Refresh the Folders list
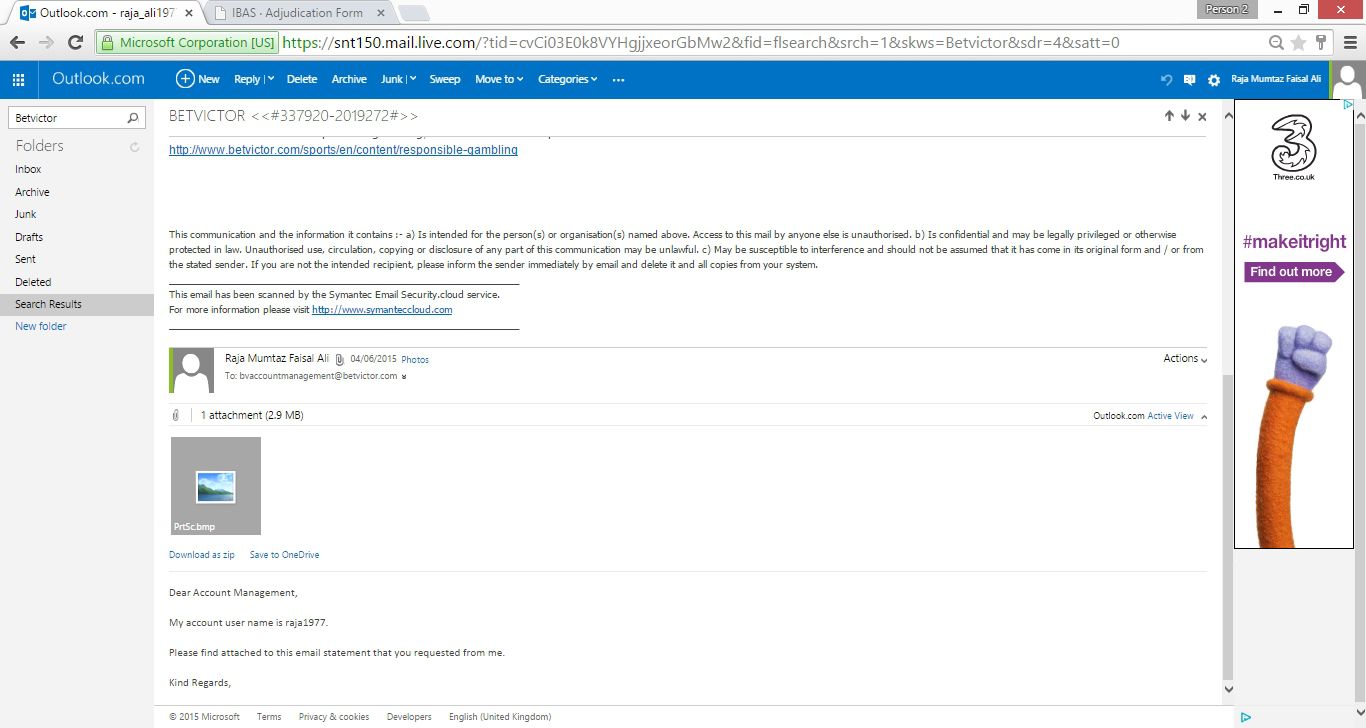Screen dimensions: 1366x728 coord(135,147)
